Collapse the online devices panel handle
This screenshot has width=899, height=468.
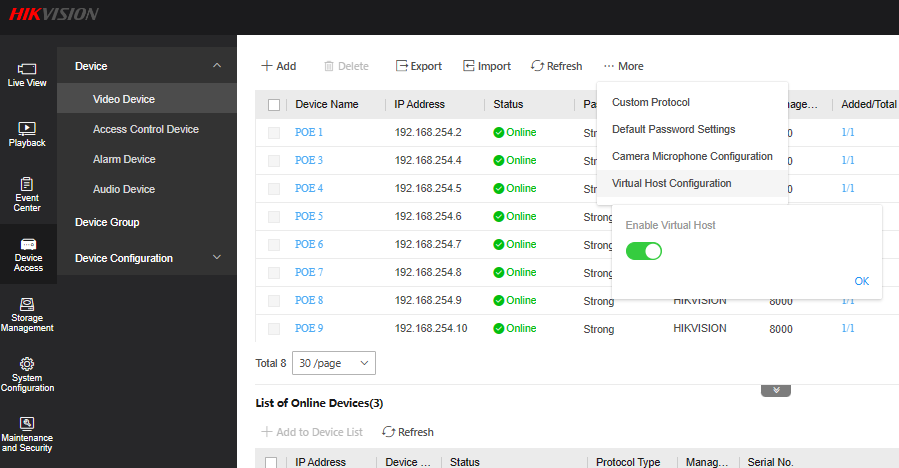pyautogui.click(x=776, y=390)
